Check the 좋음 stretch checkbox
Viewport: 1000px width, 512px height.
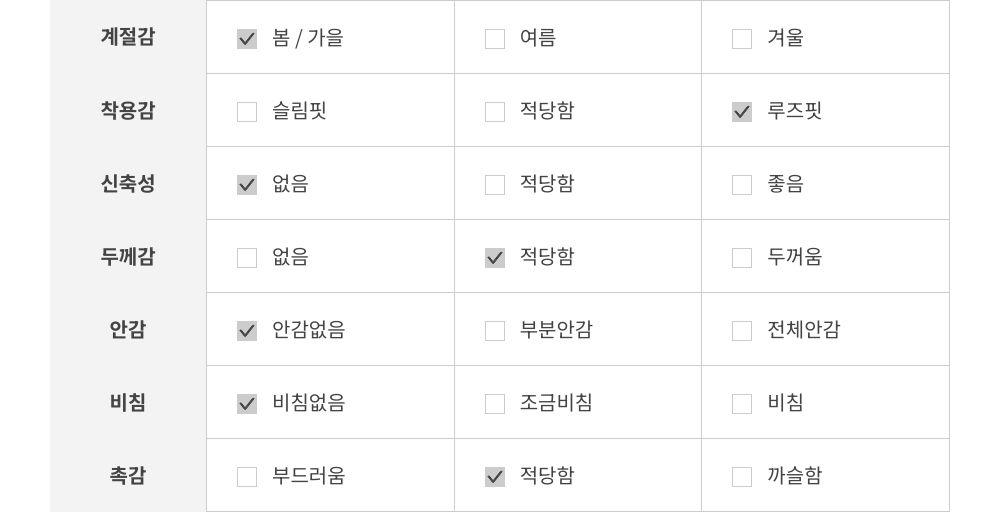742,185
